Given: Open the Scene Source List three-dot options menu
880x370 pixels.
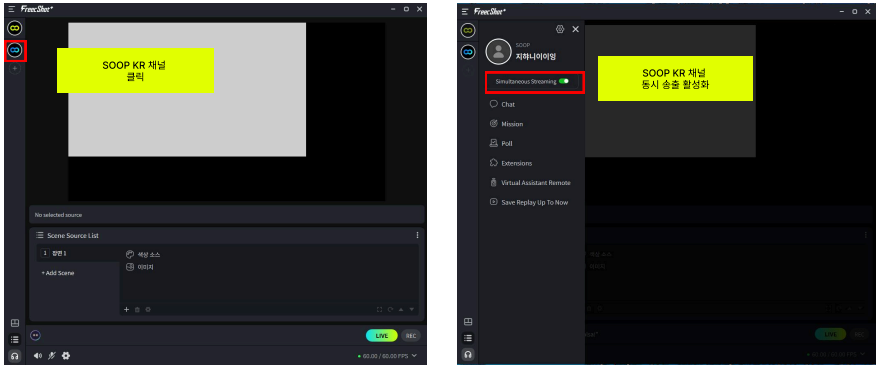Looking at the screenshot, I should click(417, 235).
